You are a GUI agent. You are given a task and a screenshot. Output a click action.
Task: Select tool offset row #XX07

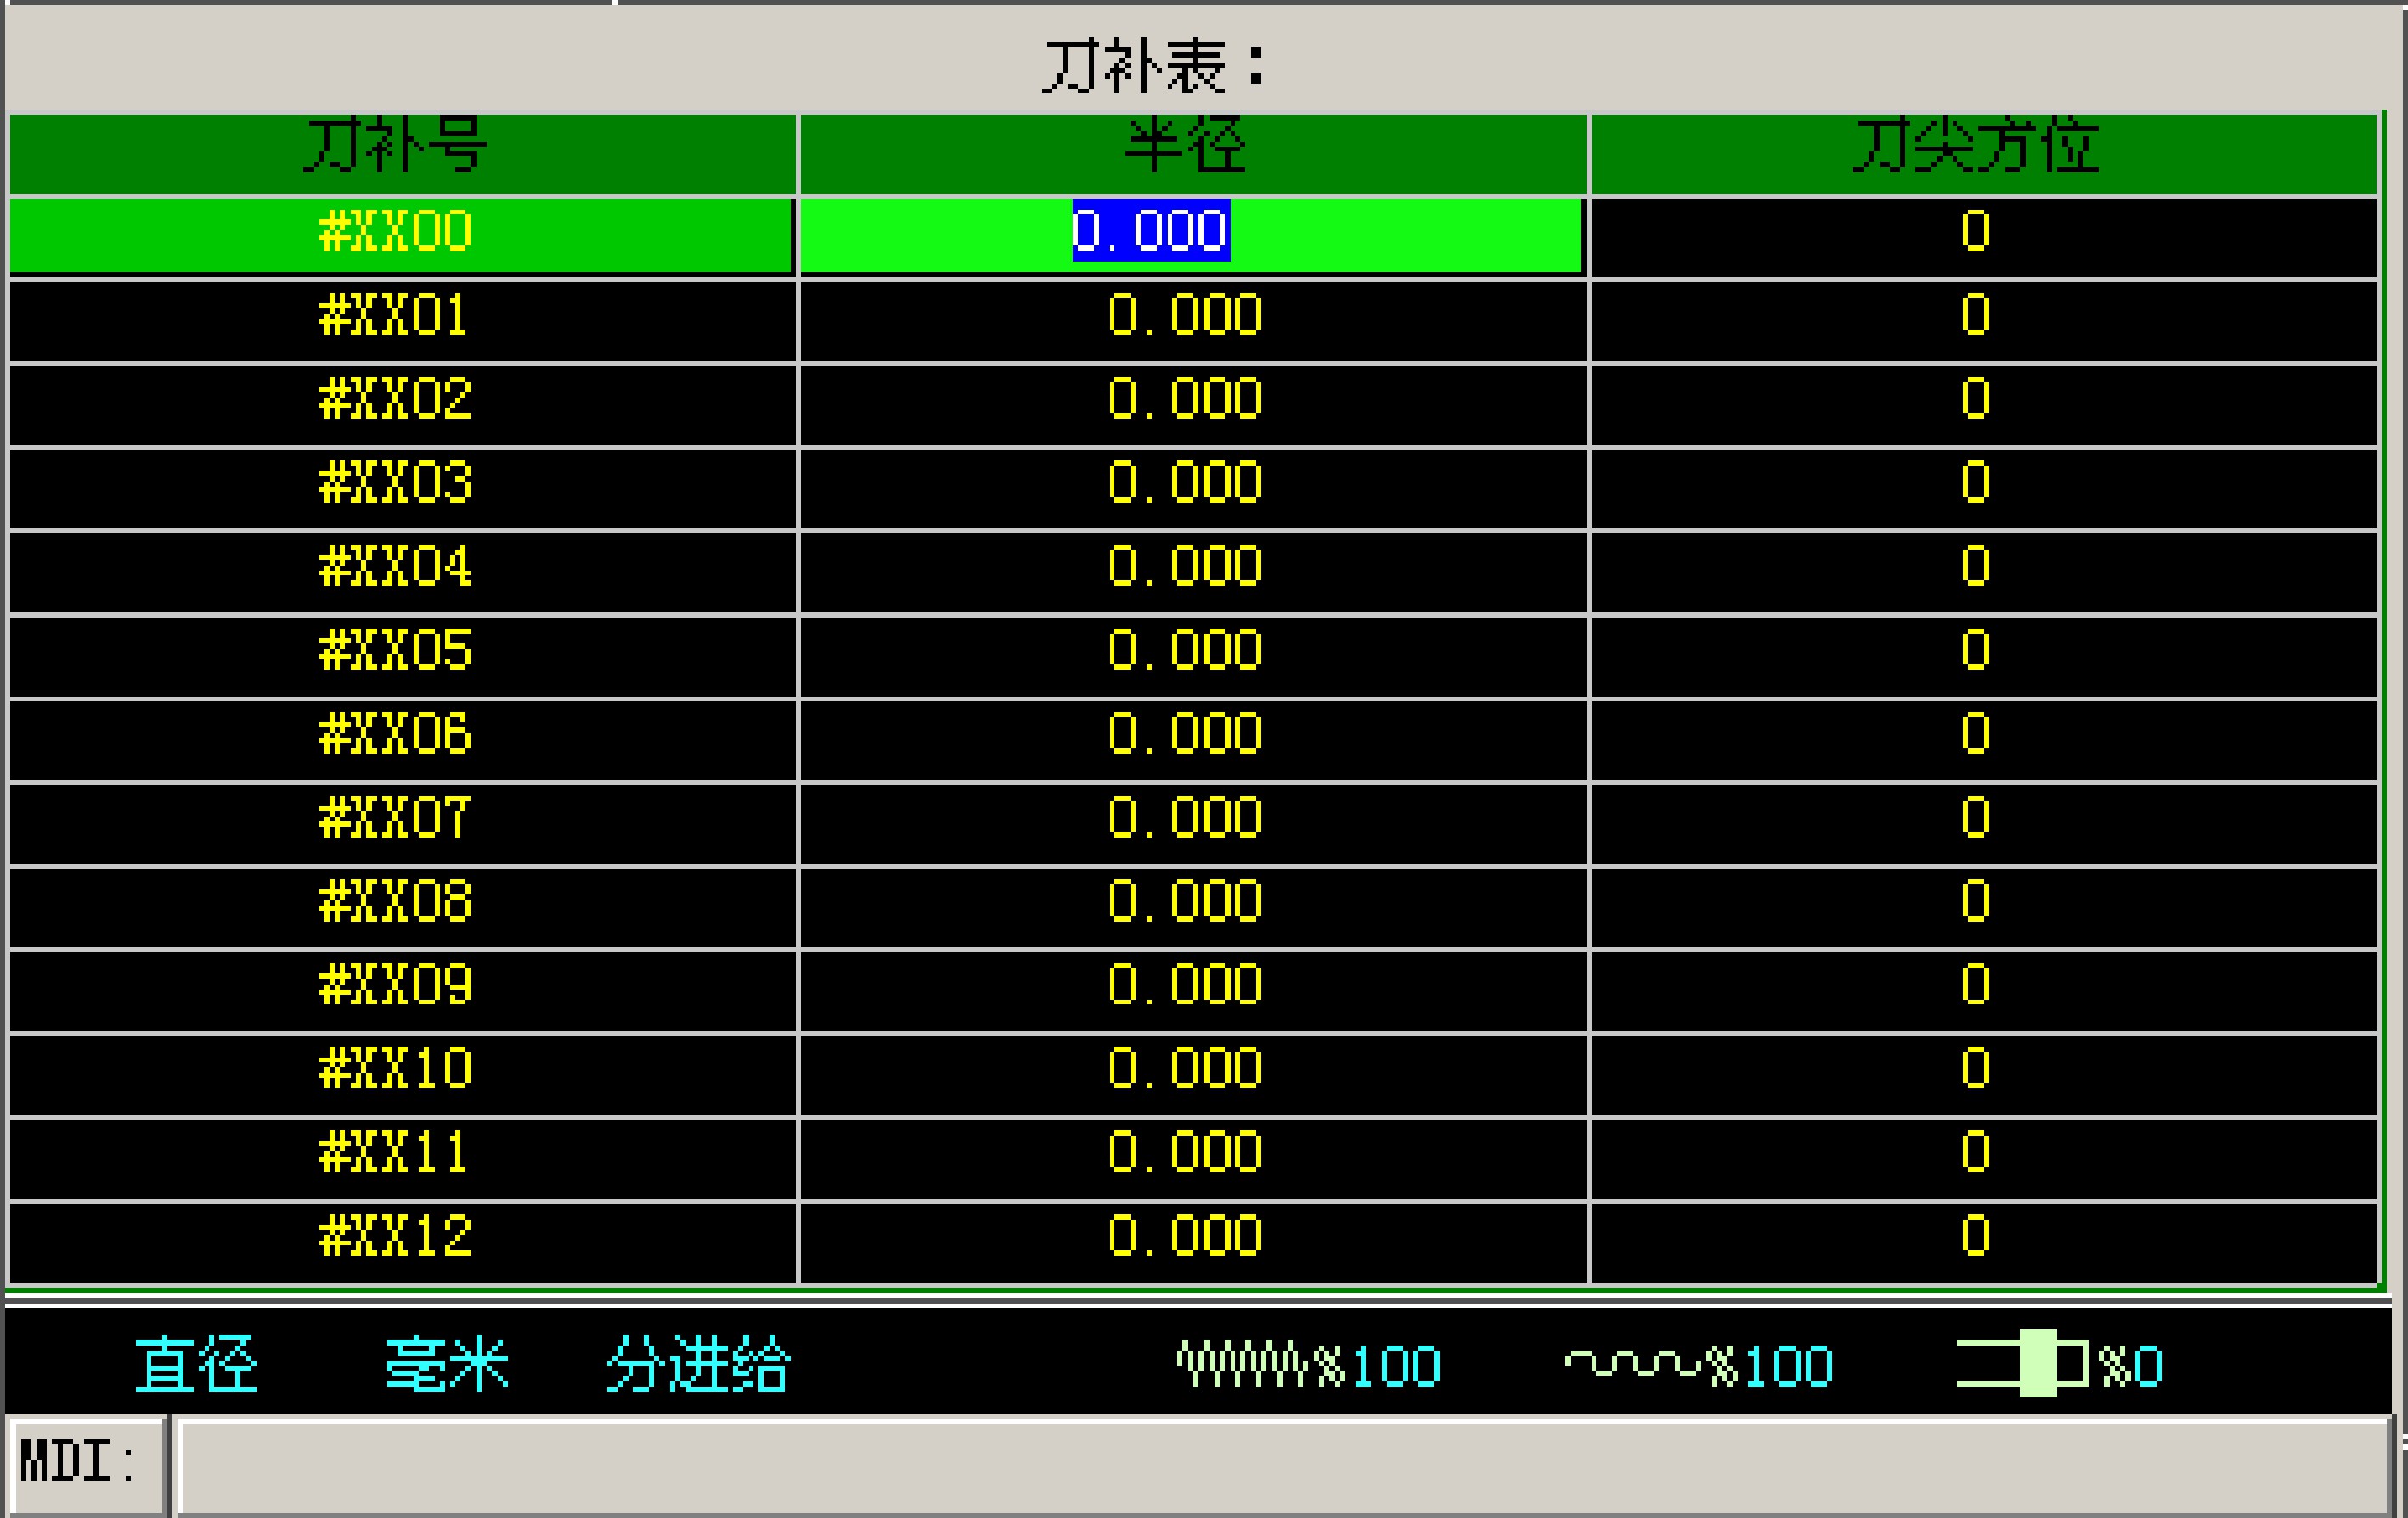point(402,824)
